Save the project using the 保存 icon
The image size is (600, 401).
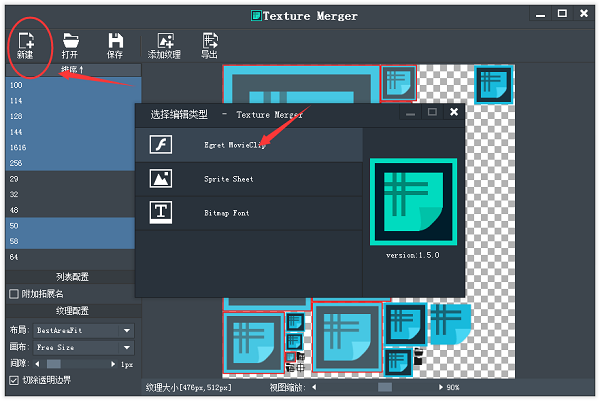click(x=115, y=46)
